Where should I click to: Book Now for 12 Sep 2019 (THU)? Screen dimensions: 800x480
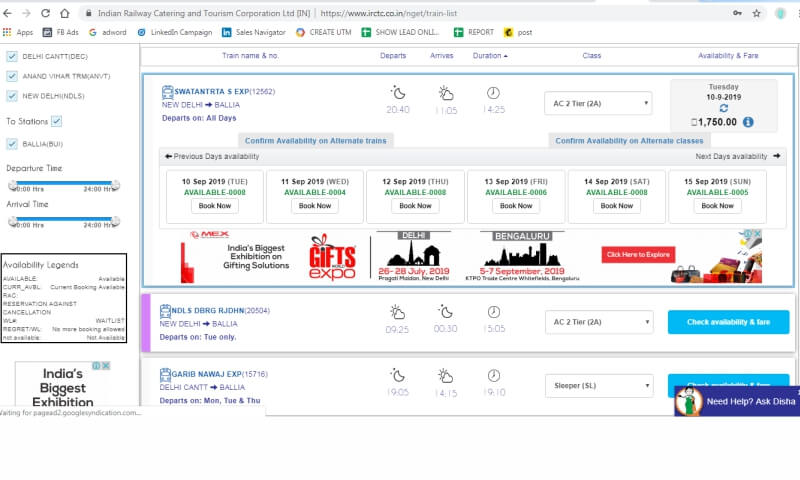click(415, 206)
